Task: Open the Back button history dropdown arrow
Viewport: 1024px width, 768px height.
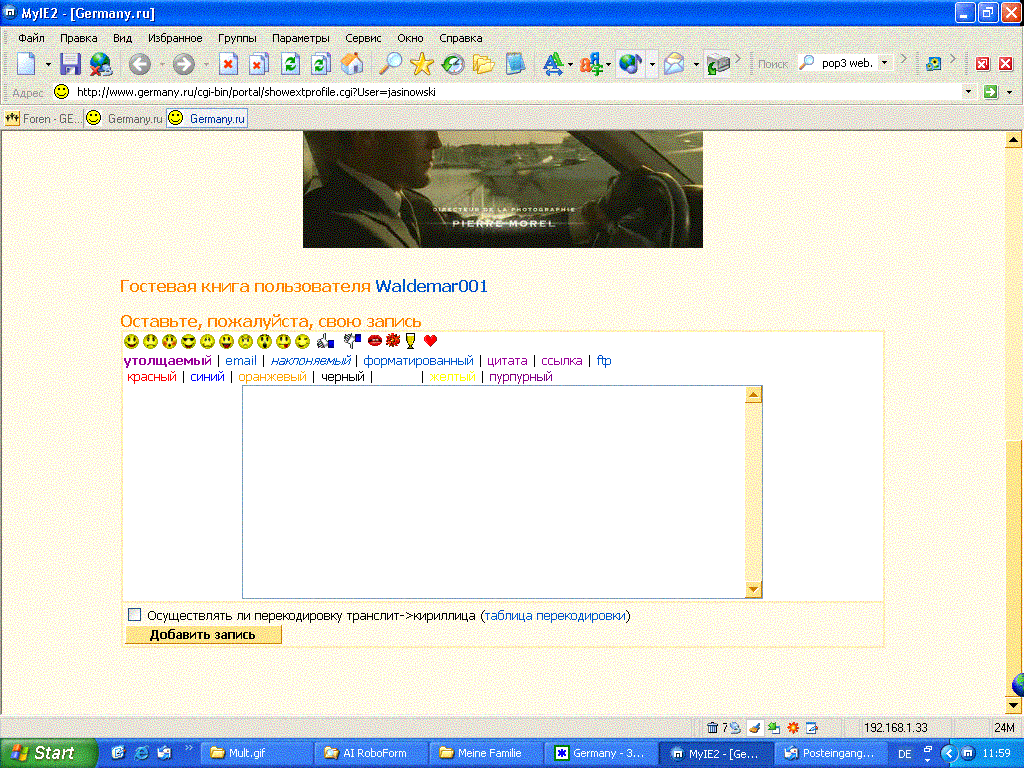Action: (x=161, y=65)
